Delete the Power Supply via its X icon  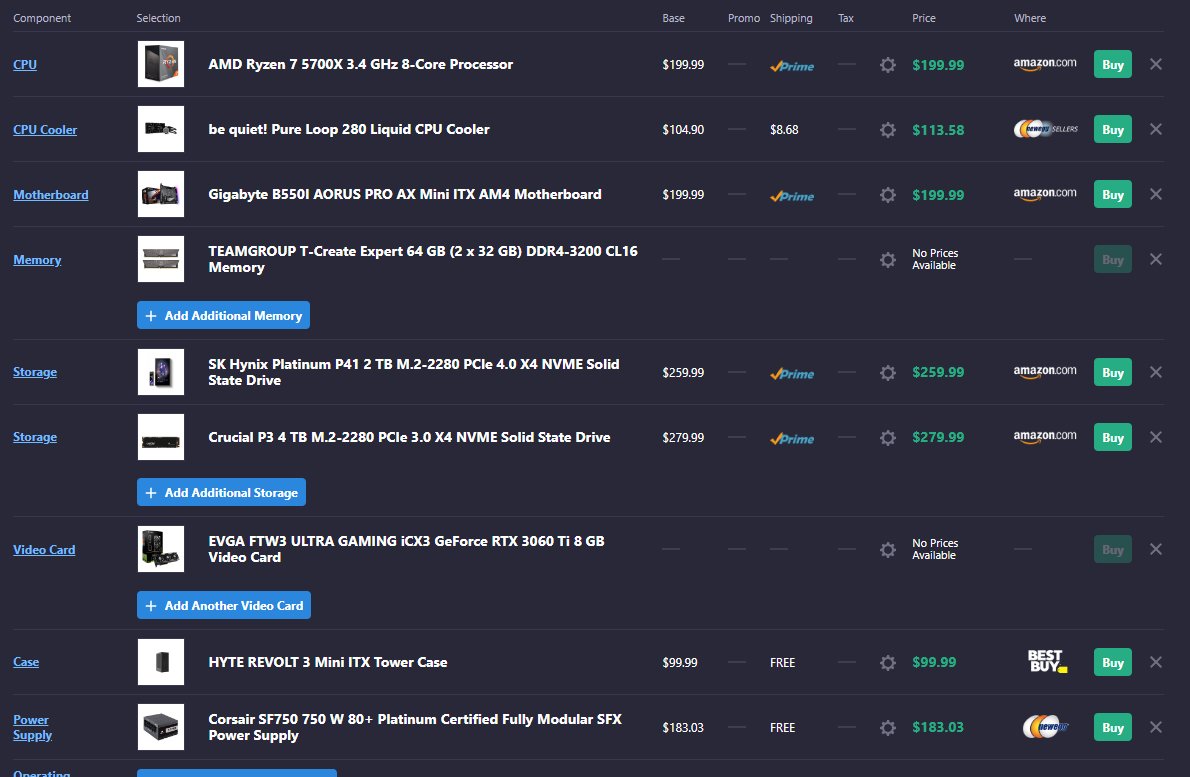pyautogui.click(x=1155, y=727)
